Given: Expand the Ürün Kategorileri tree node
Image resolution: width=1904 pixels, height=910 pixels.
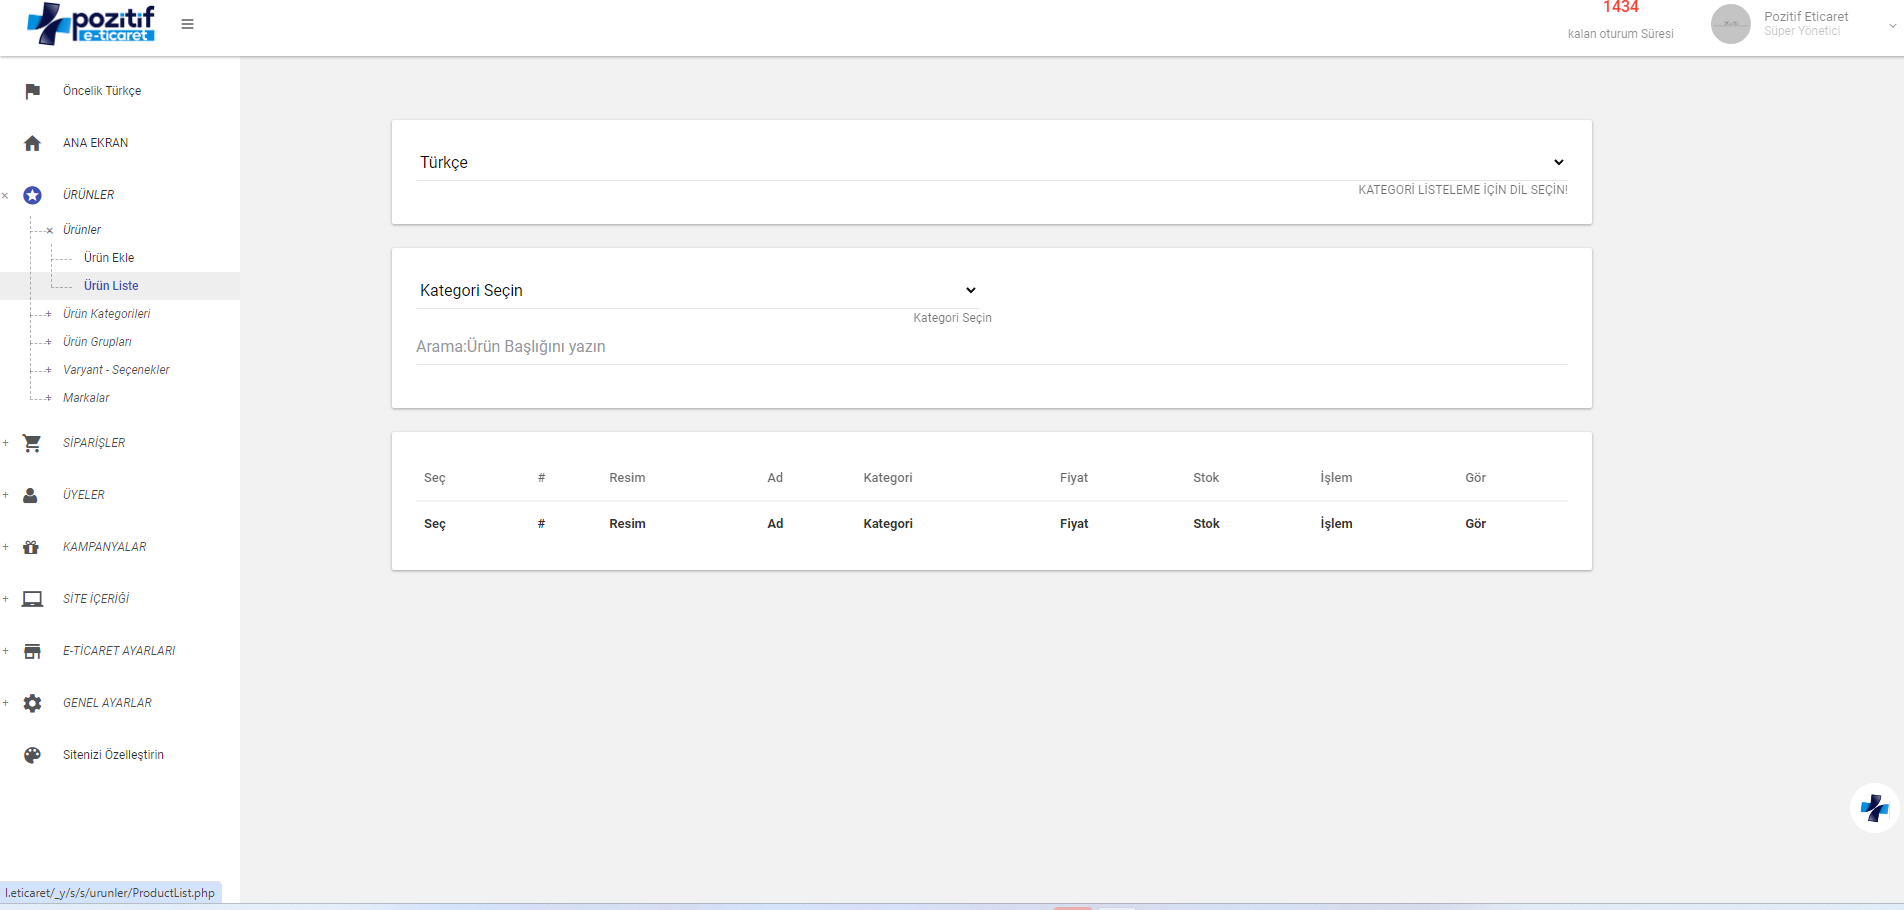Looking at the screenshot, I should (x=48, y=314).
